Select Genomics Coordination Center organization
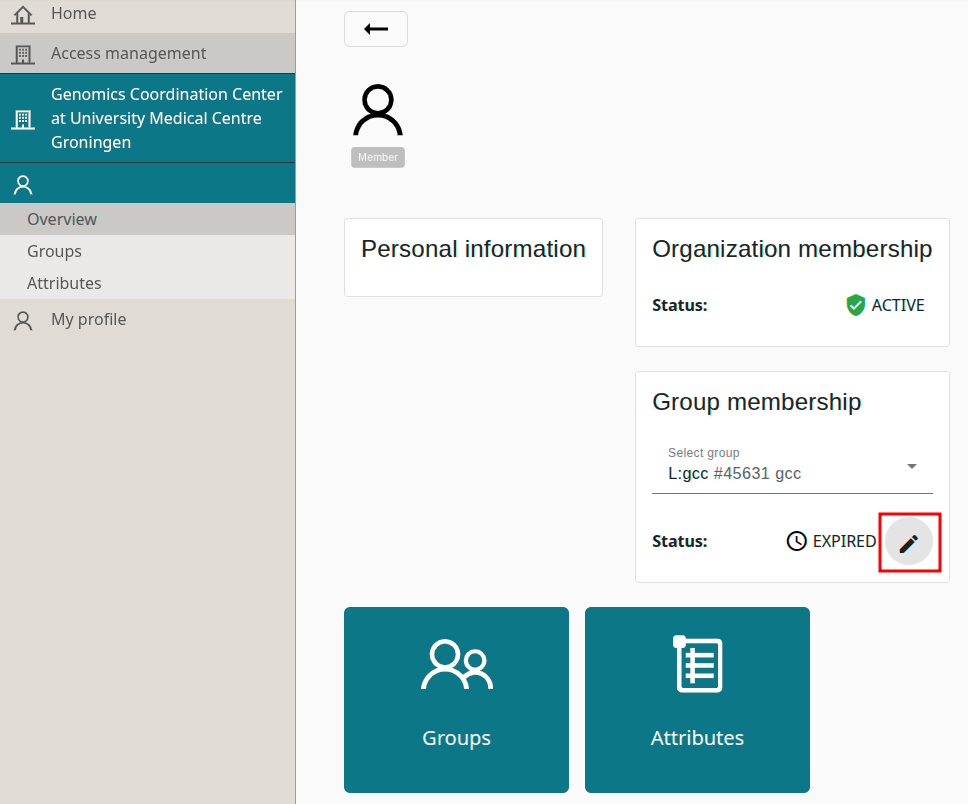The image size is (968, 804). coord(166,118)
